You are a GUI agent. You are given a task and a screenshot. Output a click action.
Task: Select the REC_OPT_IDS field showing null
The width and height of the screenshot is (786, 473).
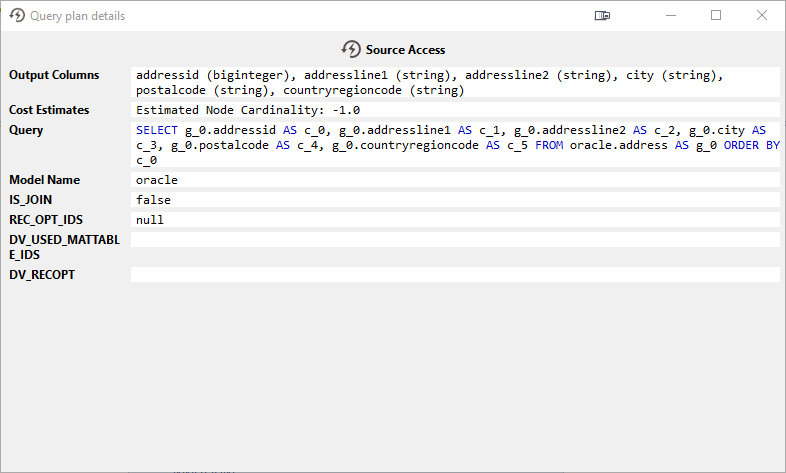click(x=454, y=220)
